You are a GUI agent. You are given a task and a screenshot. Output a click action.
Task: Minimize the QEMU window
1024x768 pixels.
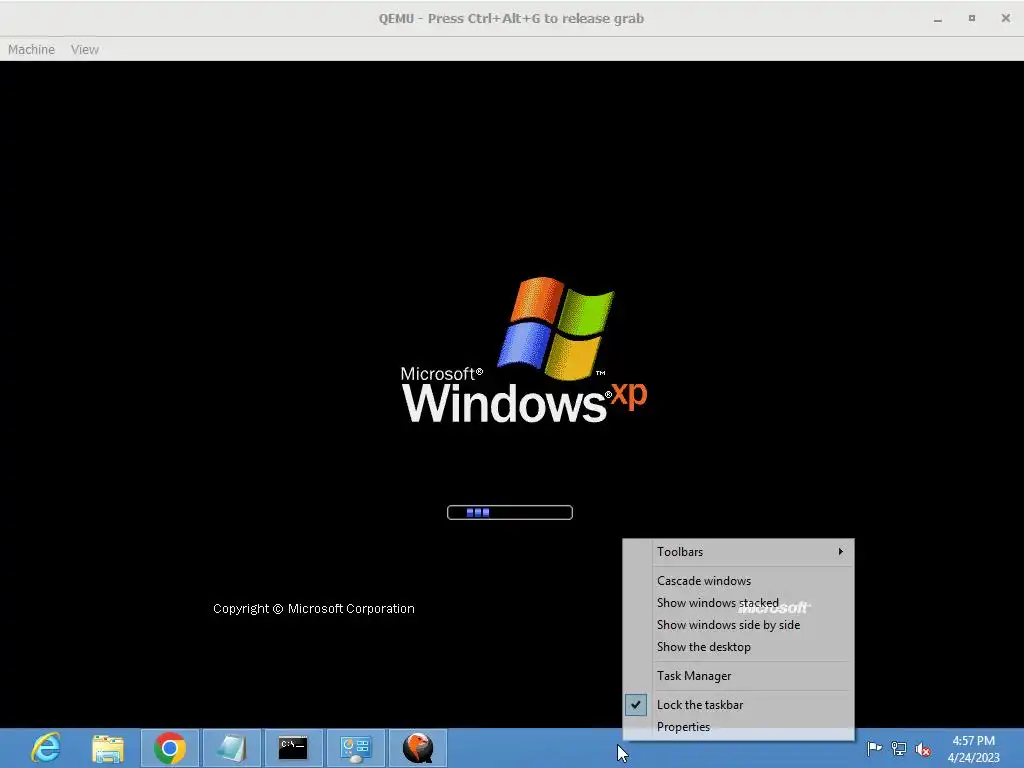coord(938,19)
